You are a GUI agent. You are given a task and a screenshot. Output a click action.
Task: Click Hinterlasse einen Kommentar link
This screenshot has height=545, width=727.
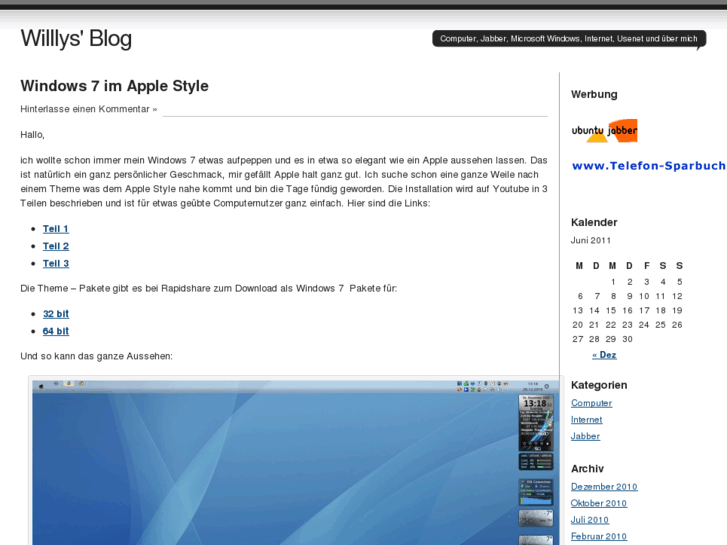tap(89, 109)
